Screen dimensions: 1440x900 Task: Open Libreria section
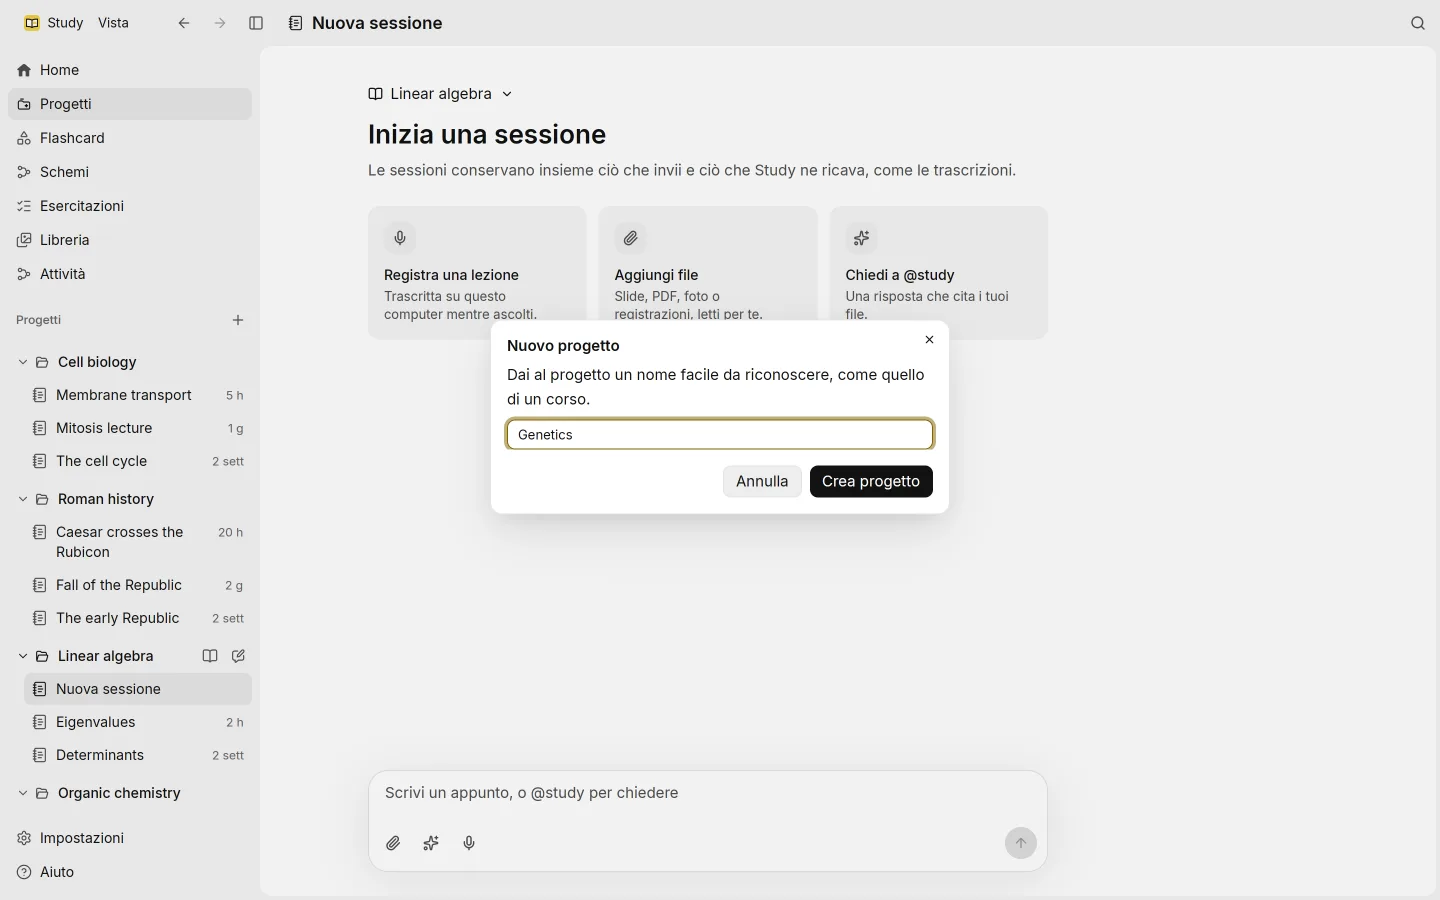130,240
